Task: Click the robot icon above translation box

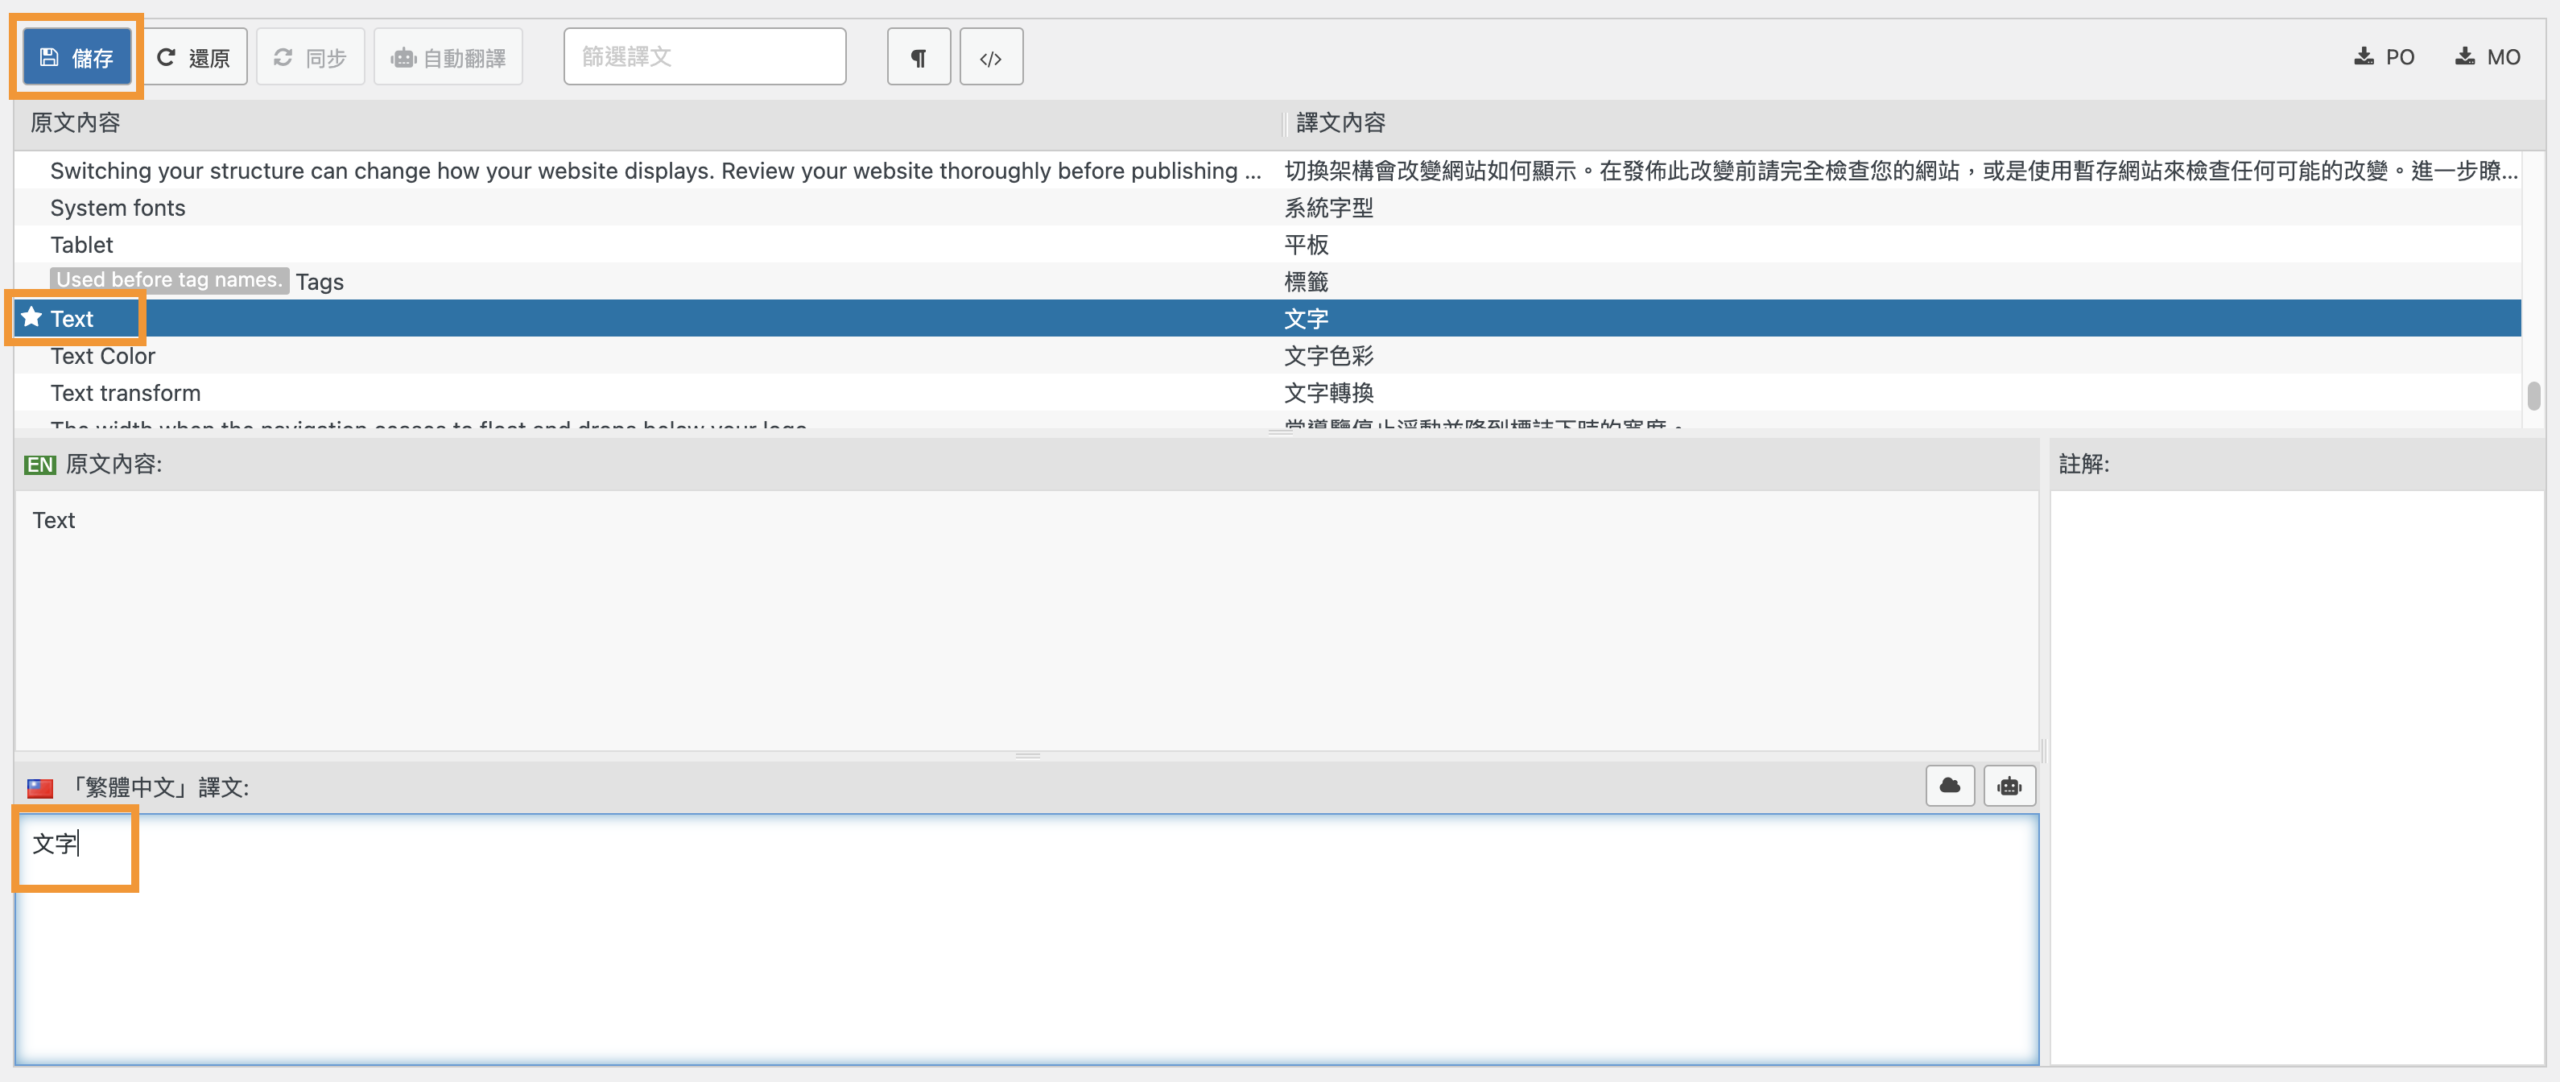Action: pyautogui.click(x=2009, y=786)
